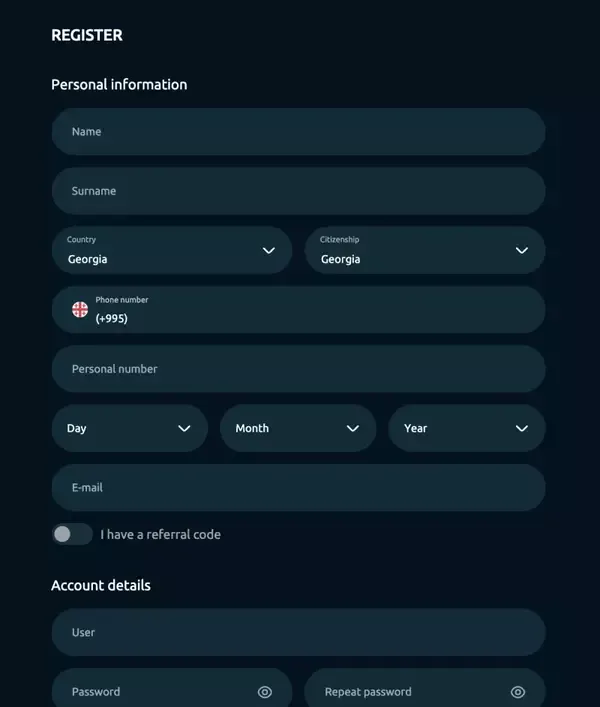Click the Password input field

point(155,692)
